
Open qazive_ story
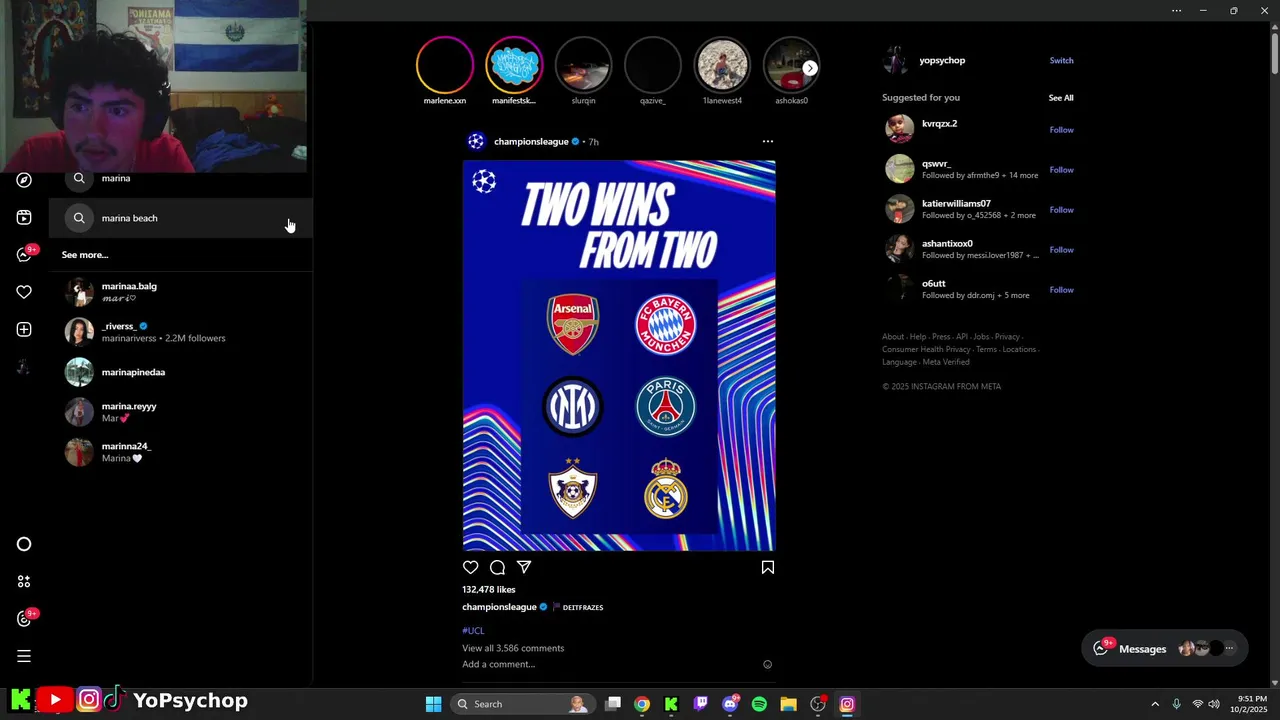click(653, 65)
